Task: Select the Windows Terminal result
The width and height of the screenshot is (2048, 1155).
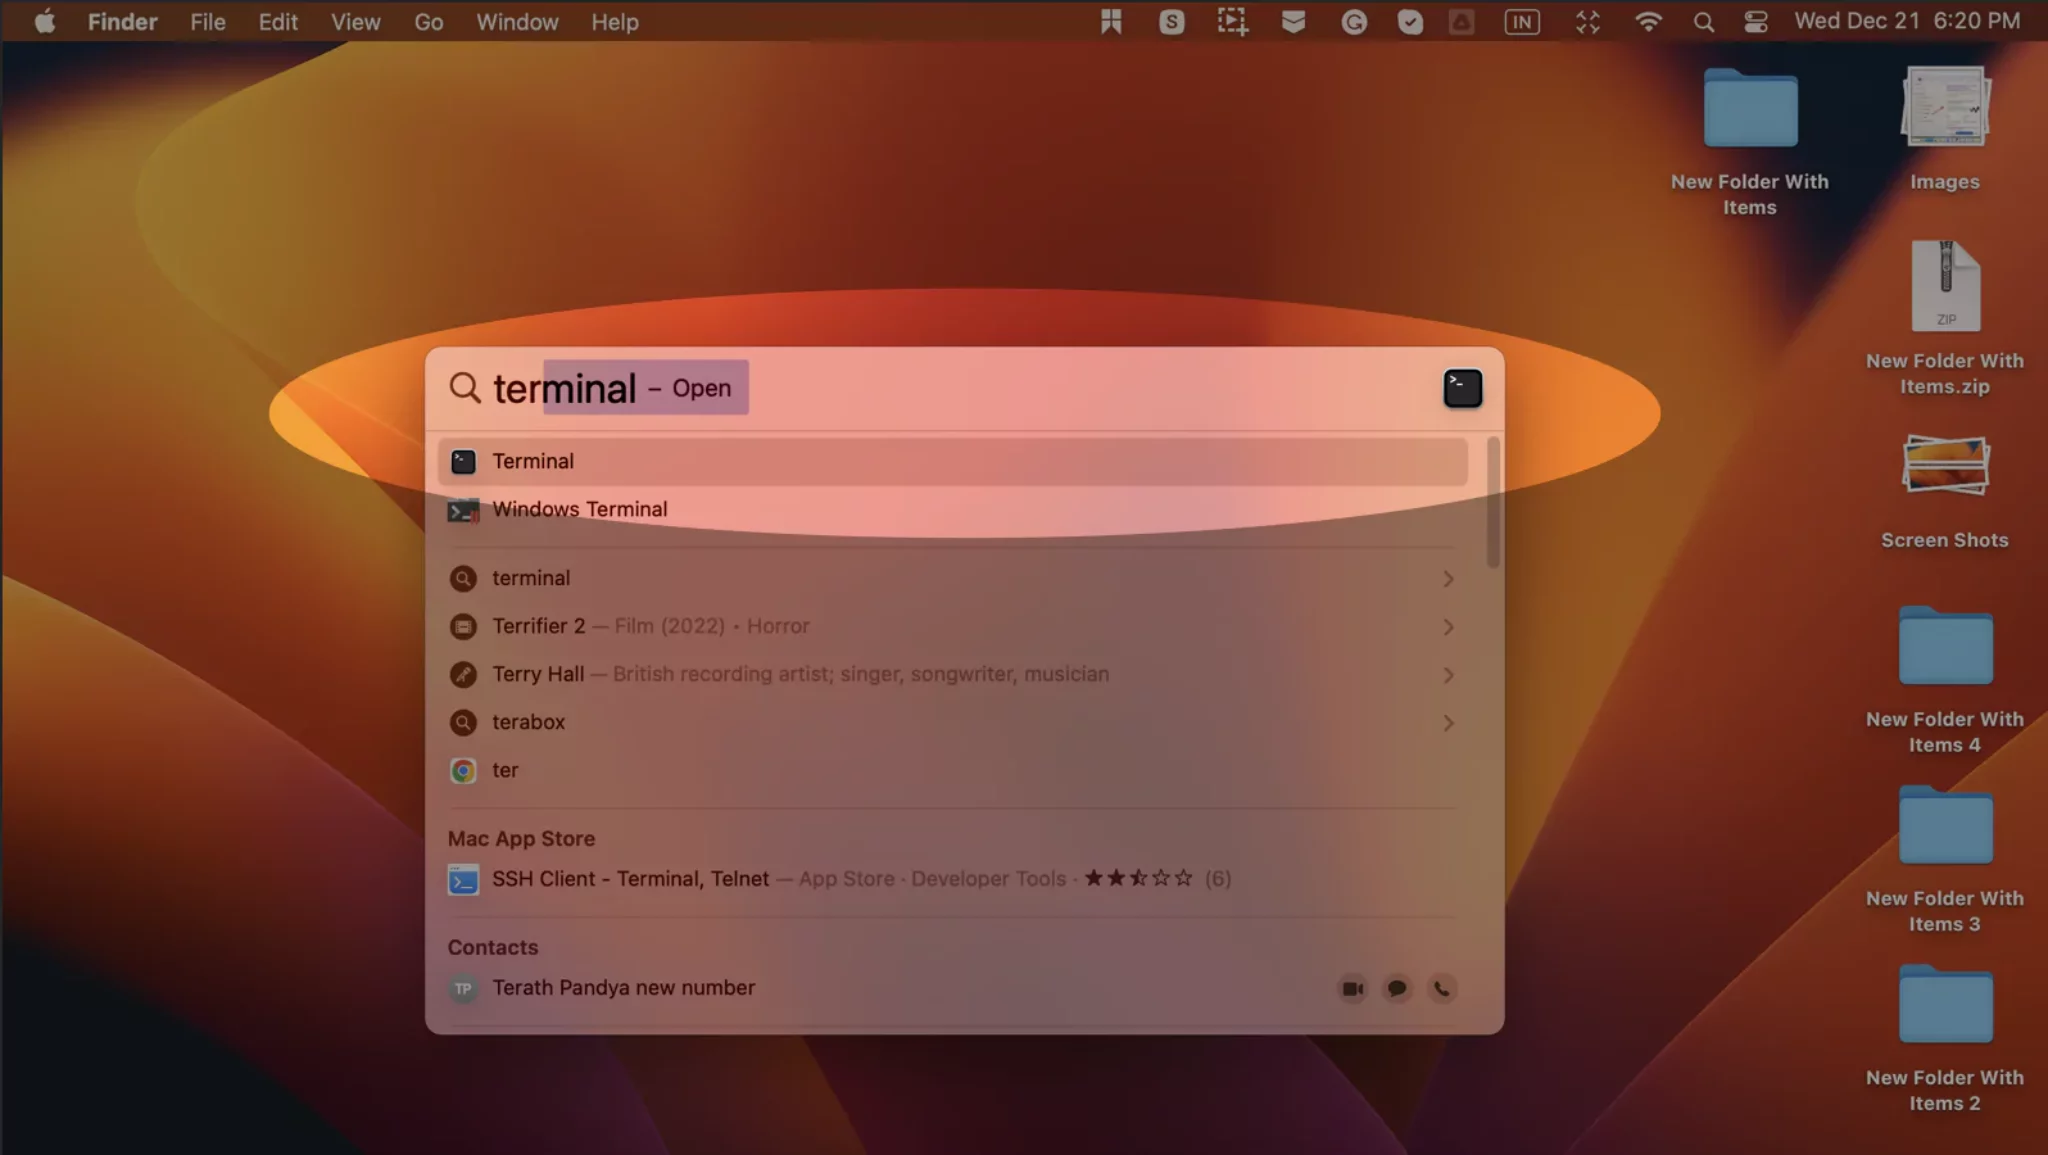Action: [x=952, y=510]
